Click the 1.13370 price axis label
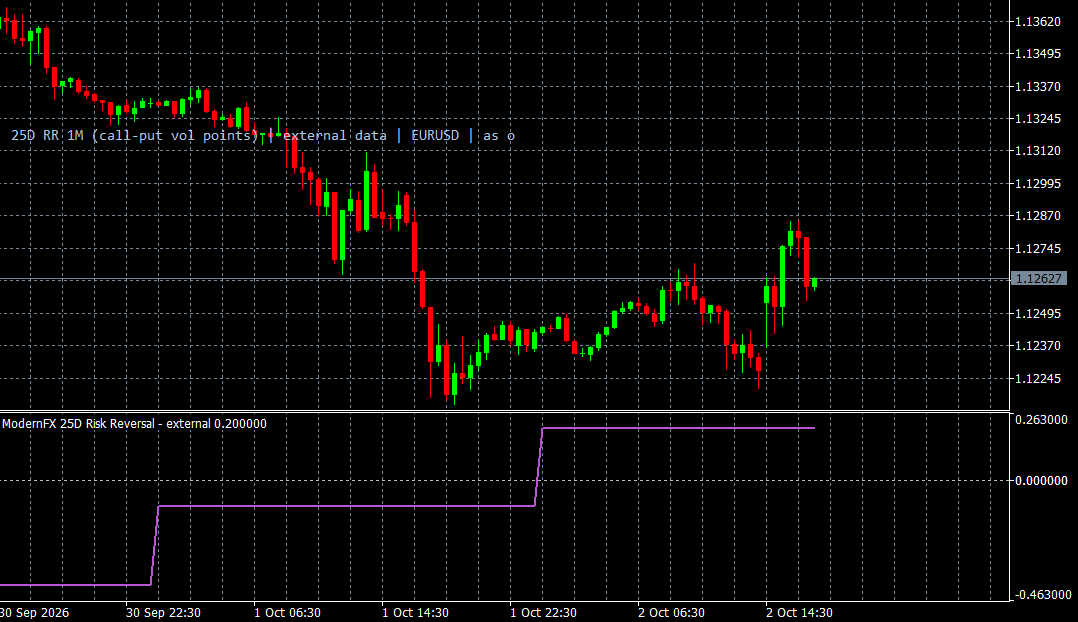This screenshot has width=1078, height=622. tap(1038, 87)
